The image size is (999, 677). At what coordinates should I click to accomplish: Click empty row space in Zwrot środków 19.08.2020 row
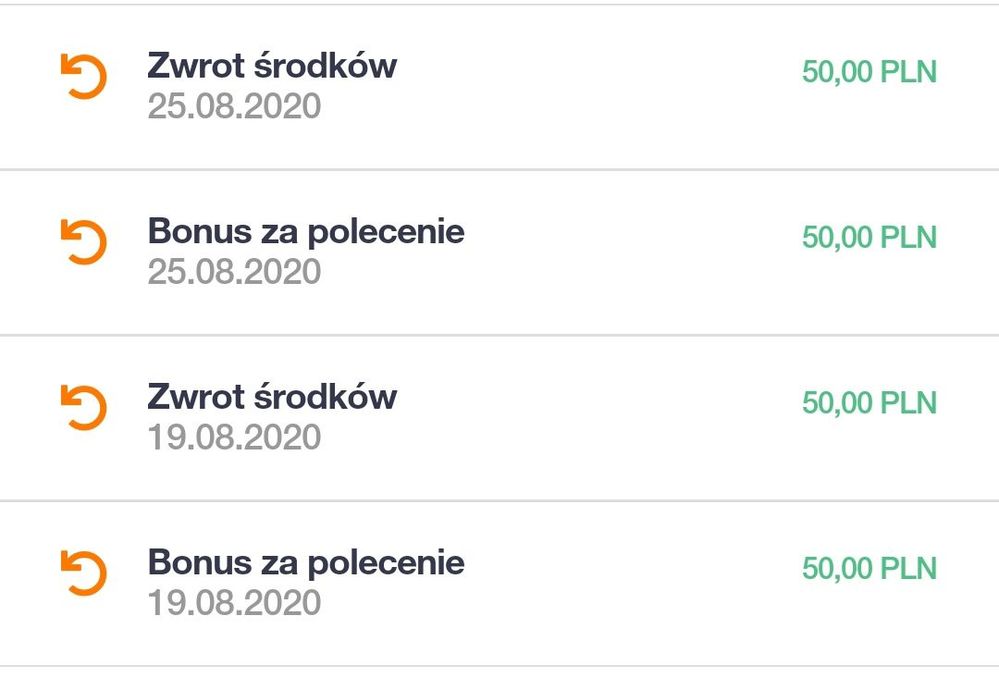(x=600, y=417)
